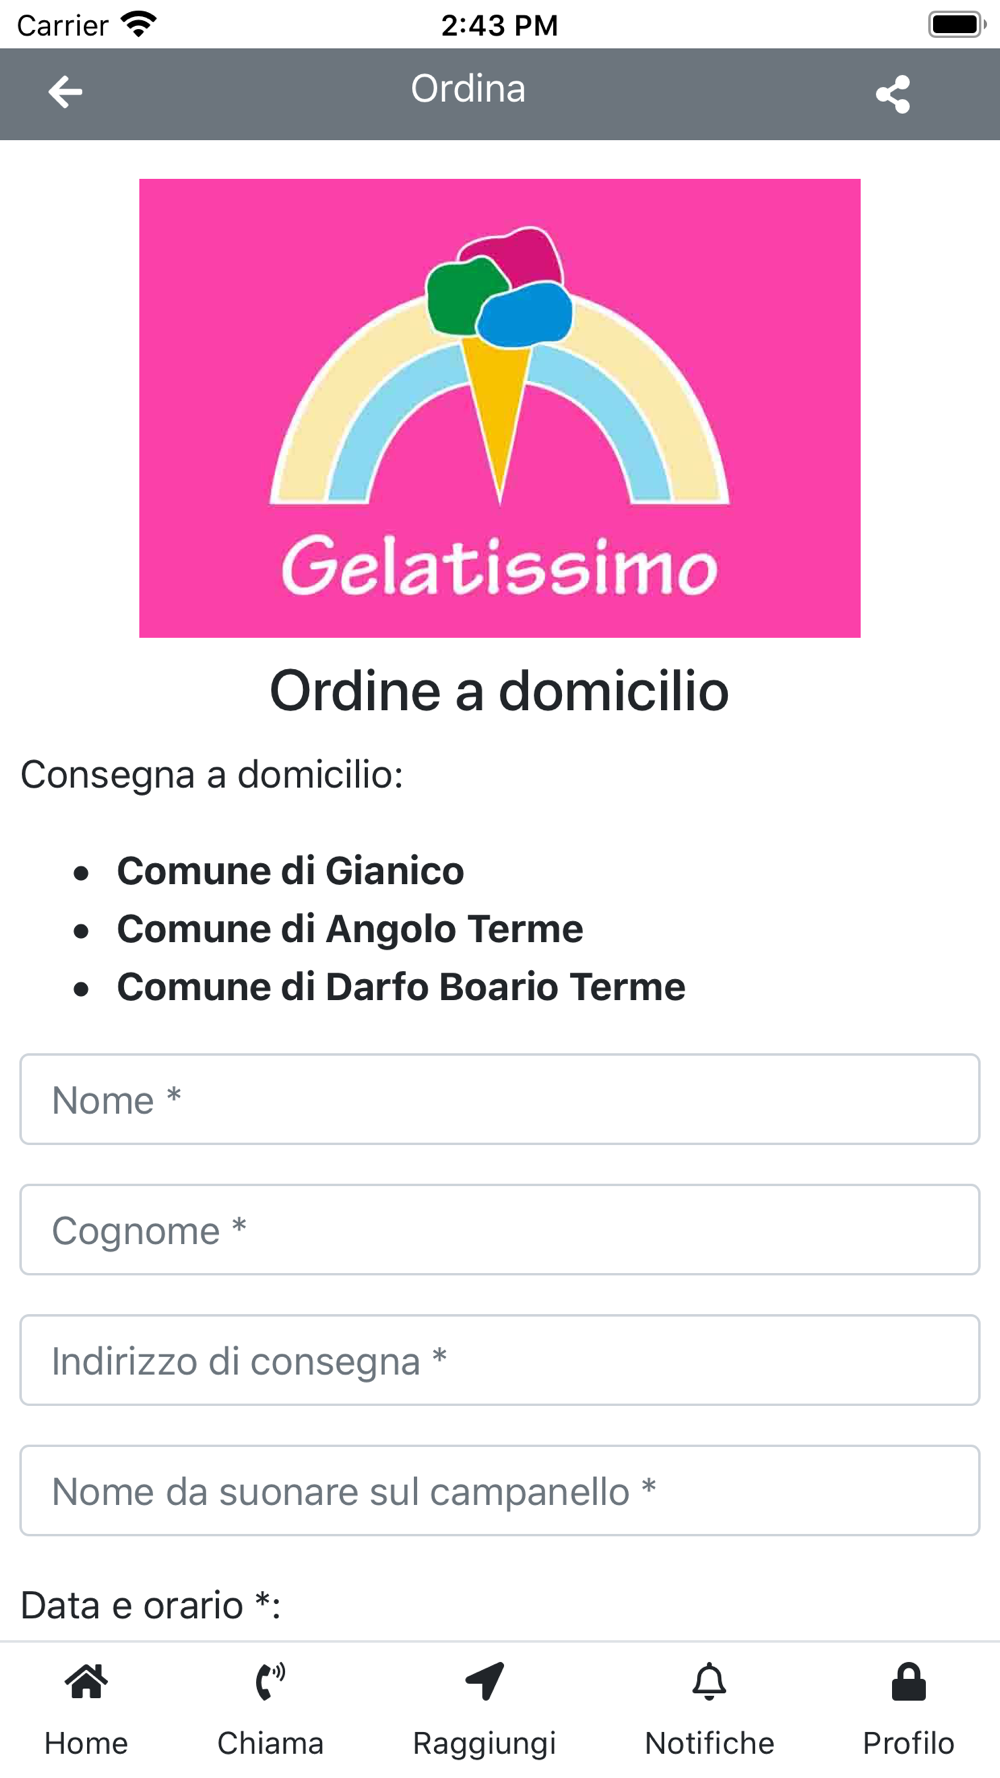Viewport: 1000px width, 1778px height.
Task: Tap the Ordina title in header
Action: 468,89
